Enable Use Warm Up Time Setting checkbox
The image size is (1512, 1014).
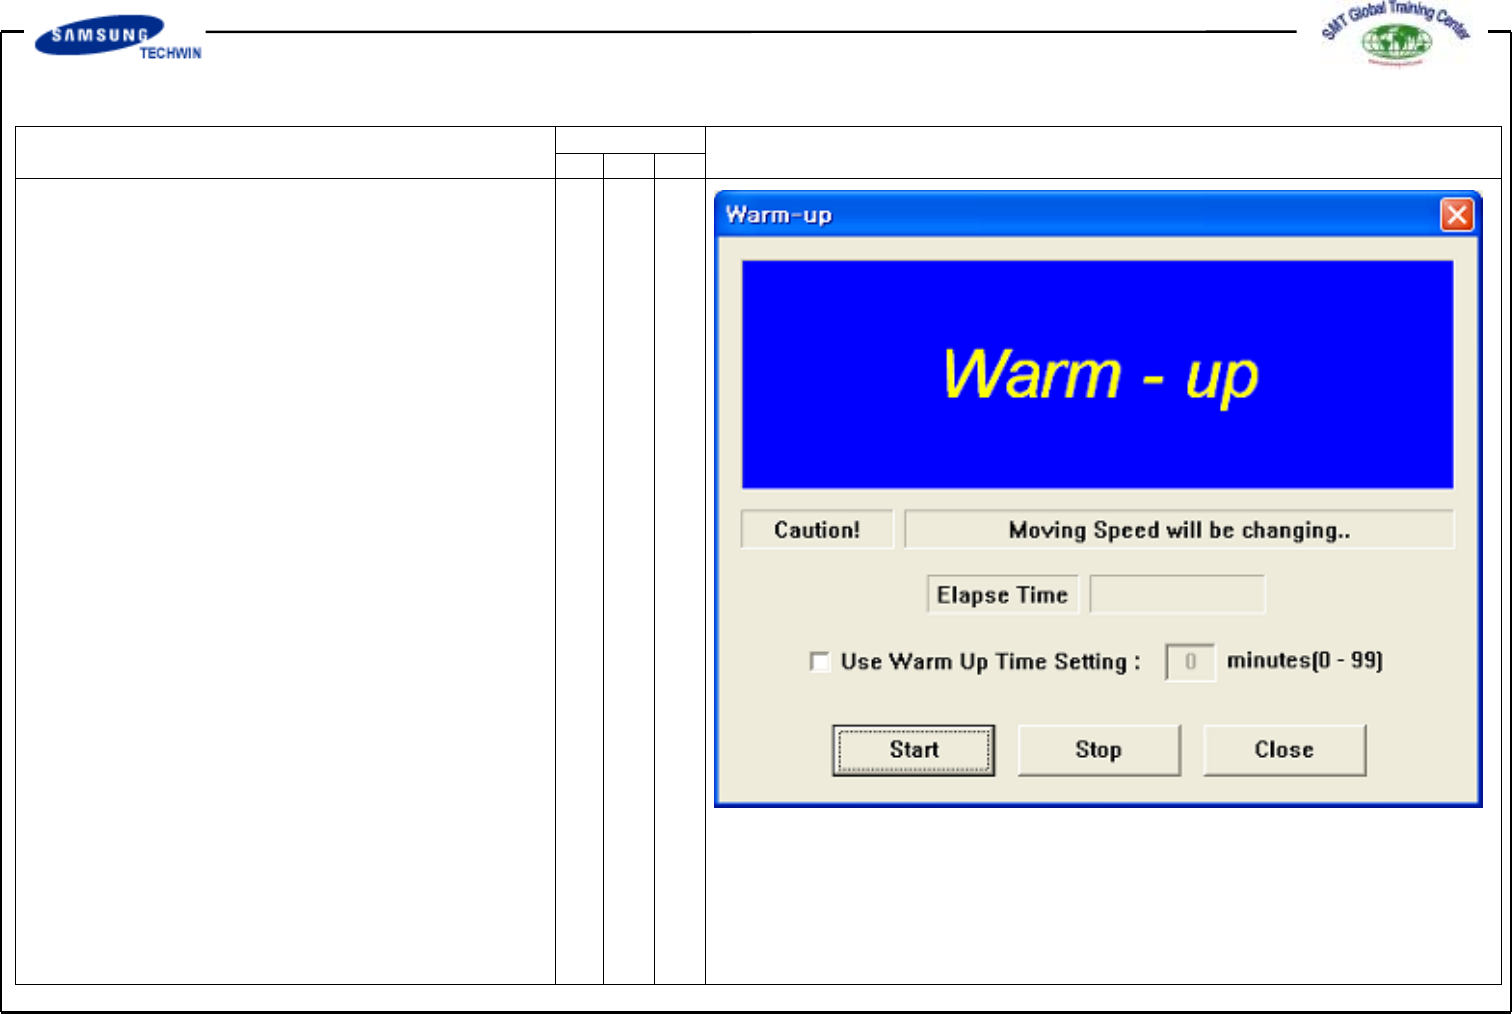pyautogui.click(x=820, y=662)
